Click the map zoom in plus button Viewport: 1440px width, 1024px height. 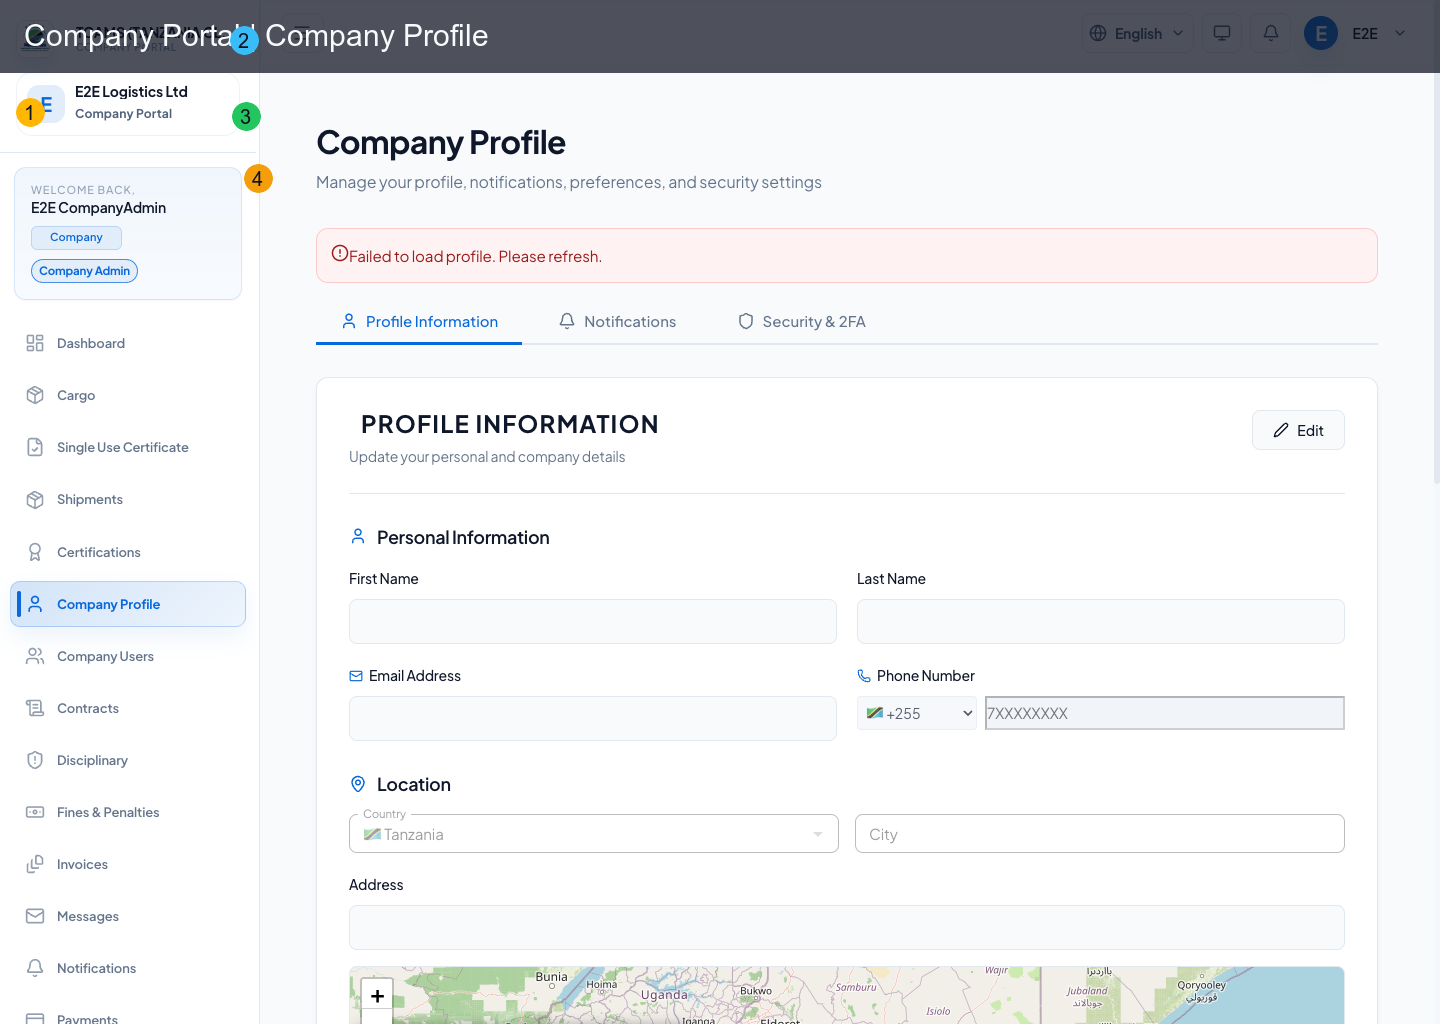(x=377, y=995)
